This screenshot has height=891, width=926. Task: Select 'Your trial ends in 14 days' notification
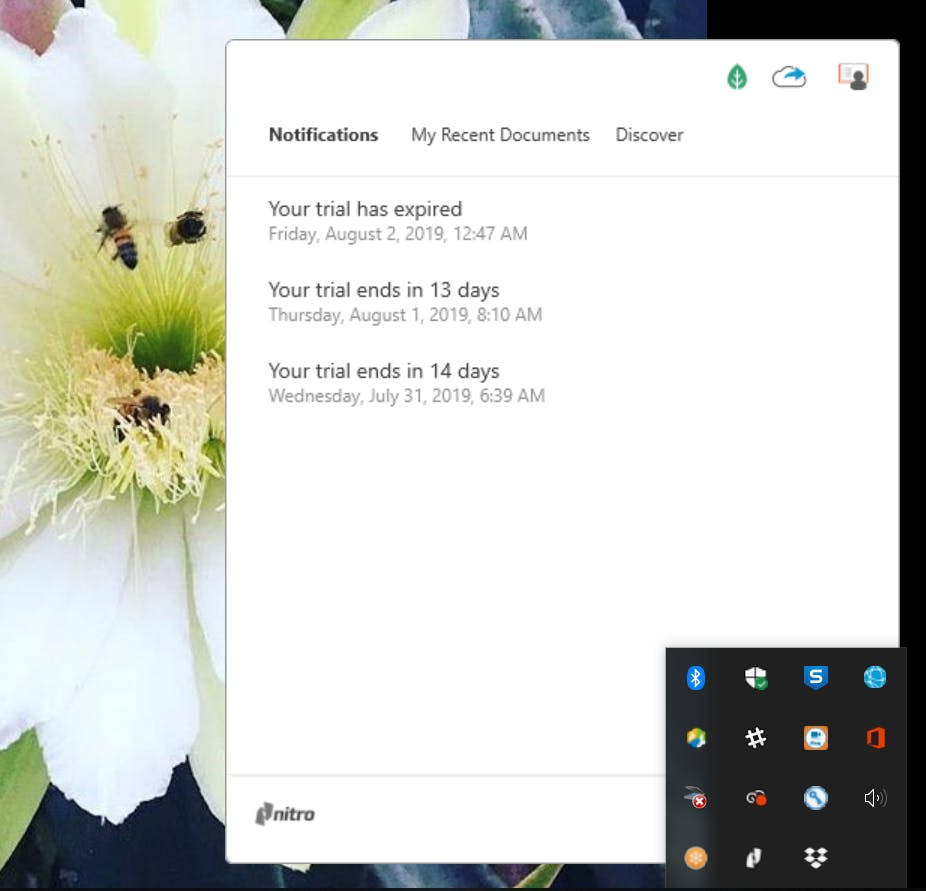(383, 372)
